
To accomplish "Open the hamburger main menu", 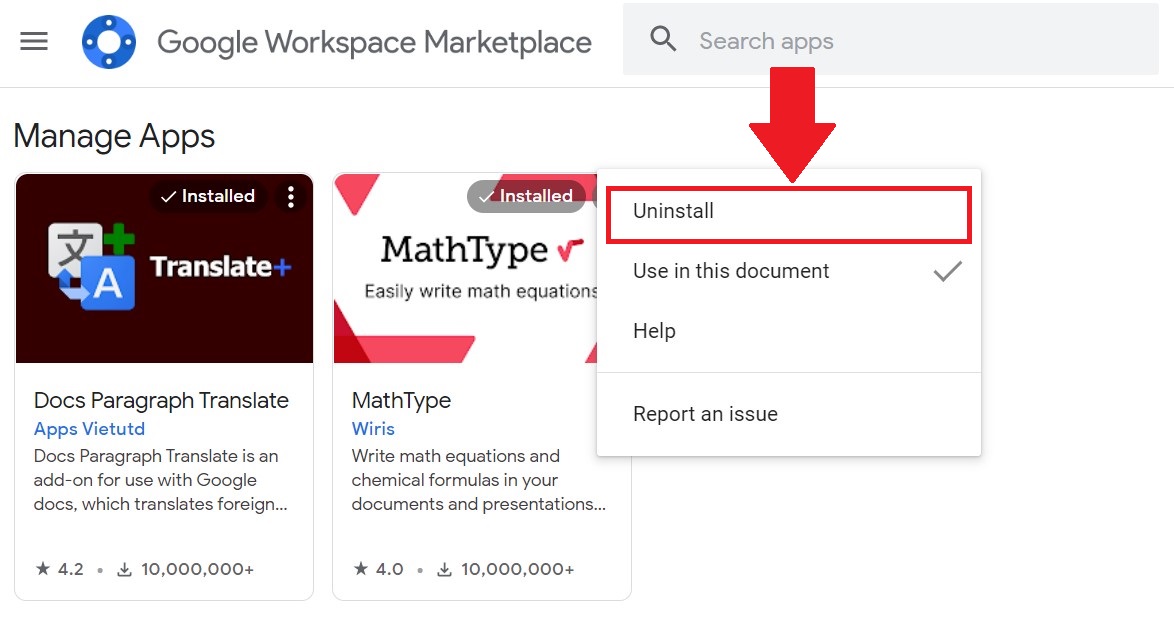I will [x=34, y=41].
